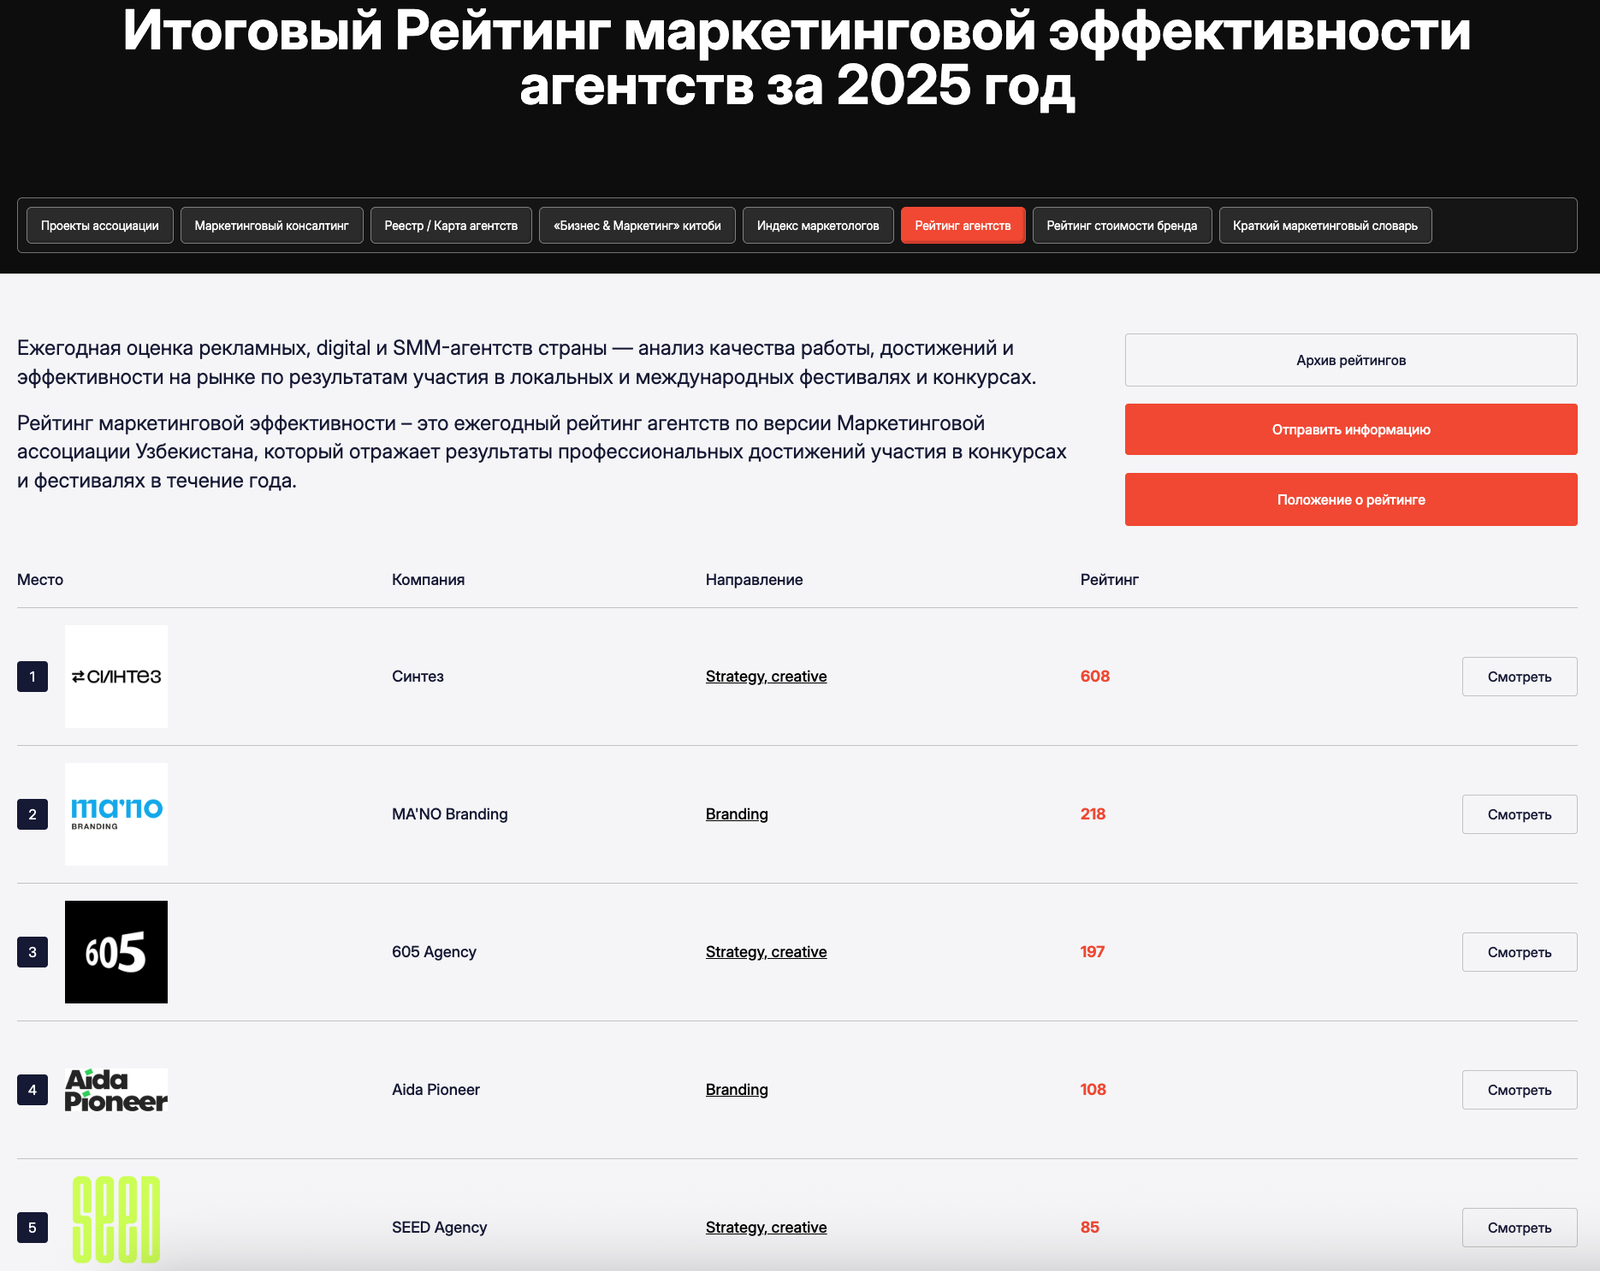The height and width of the screenshot is (1271, 1600).
Task: Click the Направление column header
Action: 754,580
